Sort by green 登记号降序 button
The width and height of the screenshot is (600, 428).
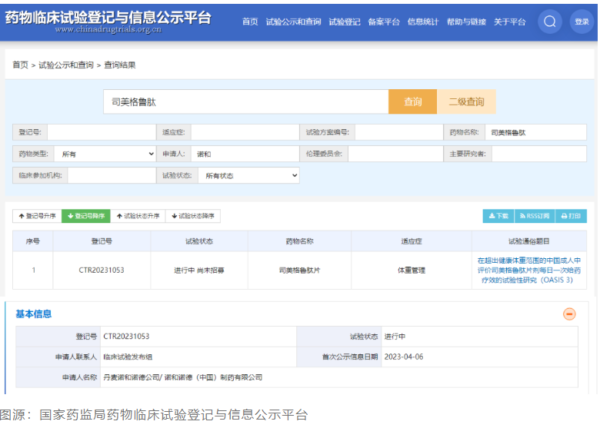point(86,216)
